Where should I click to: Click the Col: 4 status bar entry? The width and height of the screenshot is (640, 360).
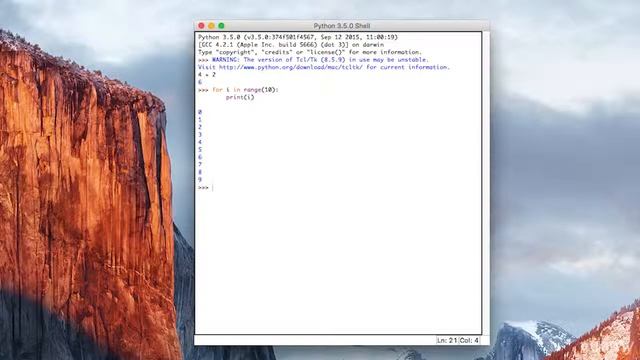[x=469, y=340]
